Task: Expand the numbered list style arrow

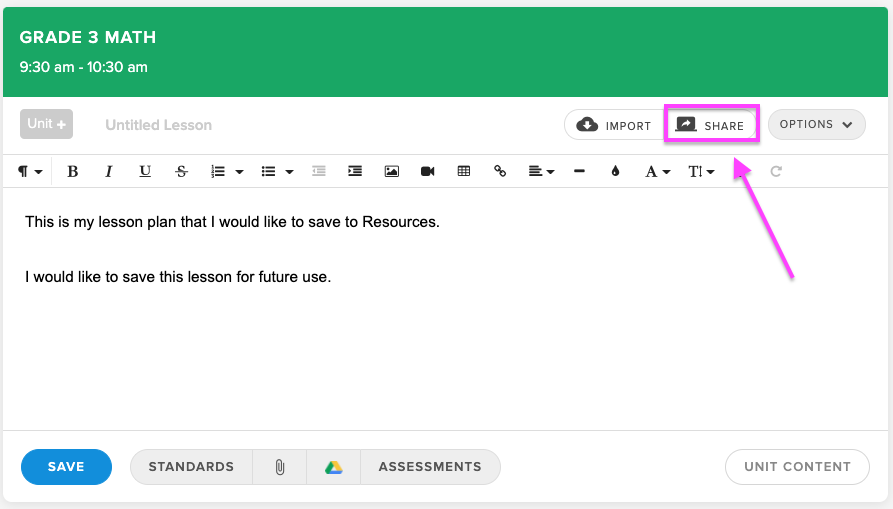Action: 239,172
